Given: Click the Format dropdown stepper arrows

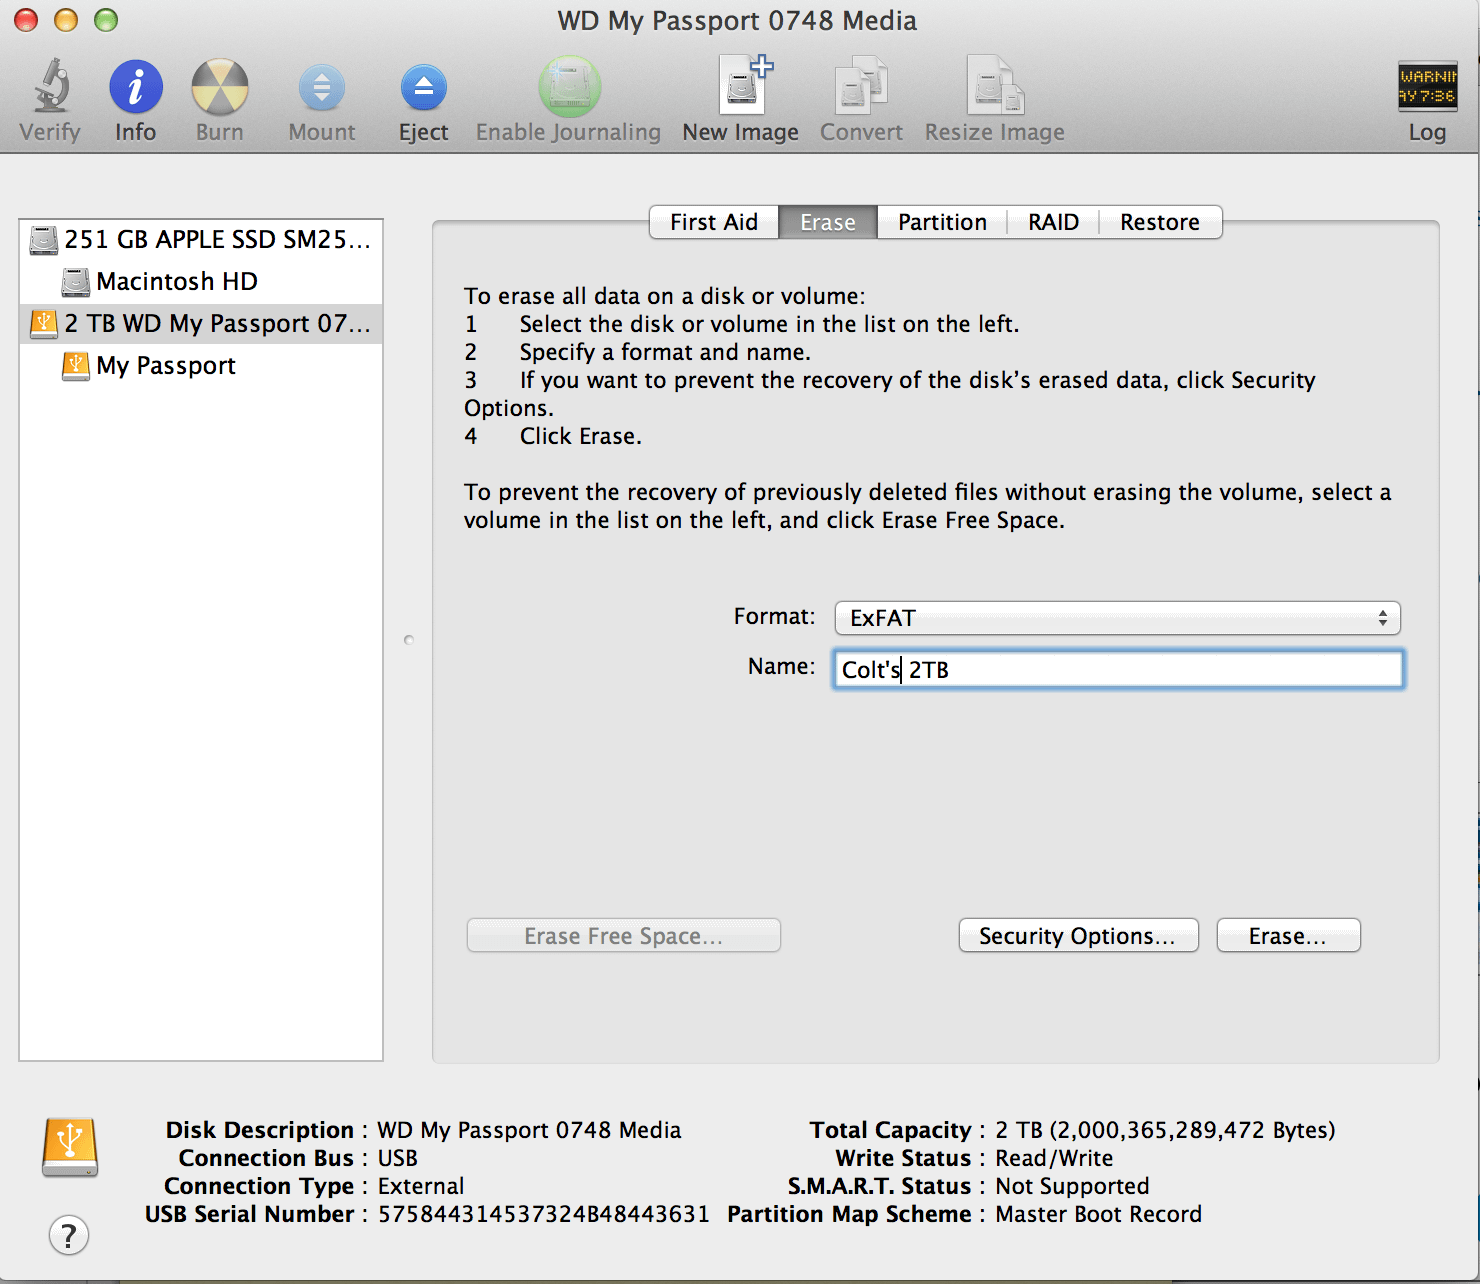Looking at the screenshot, I should [x=1384, y=618].
